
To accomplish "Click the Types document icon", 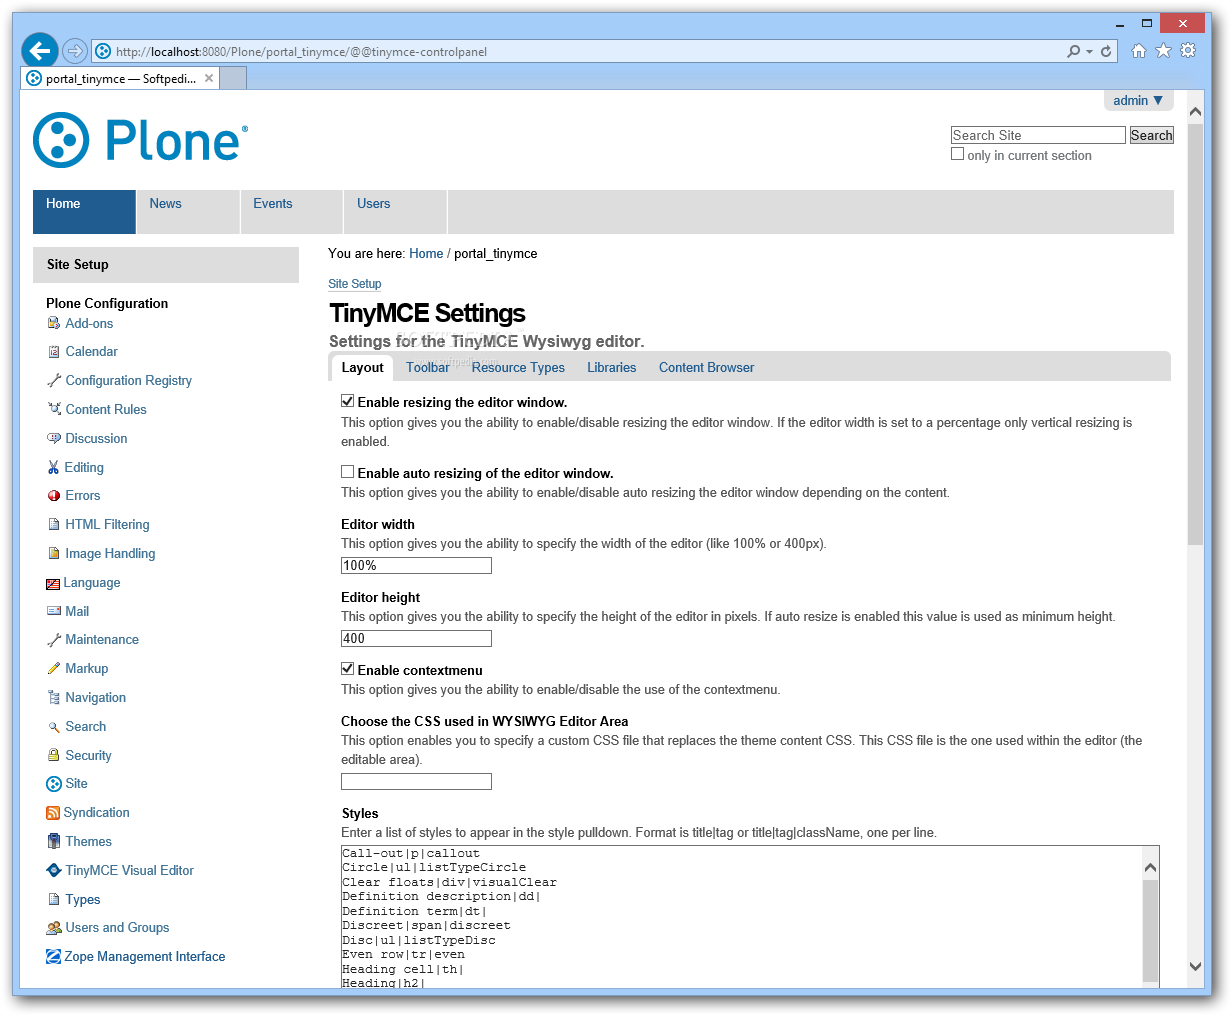I will 54,899.
